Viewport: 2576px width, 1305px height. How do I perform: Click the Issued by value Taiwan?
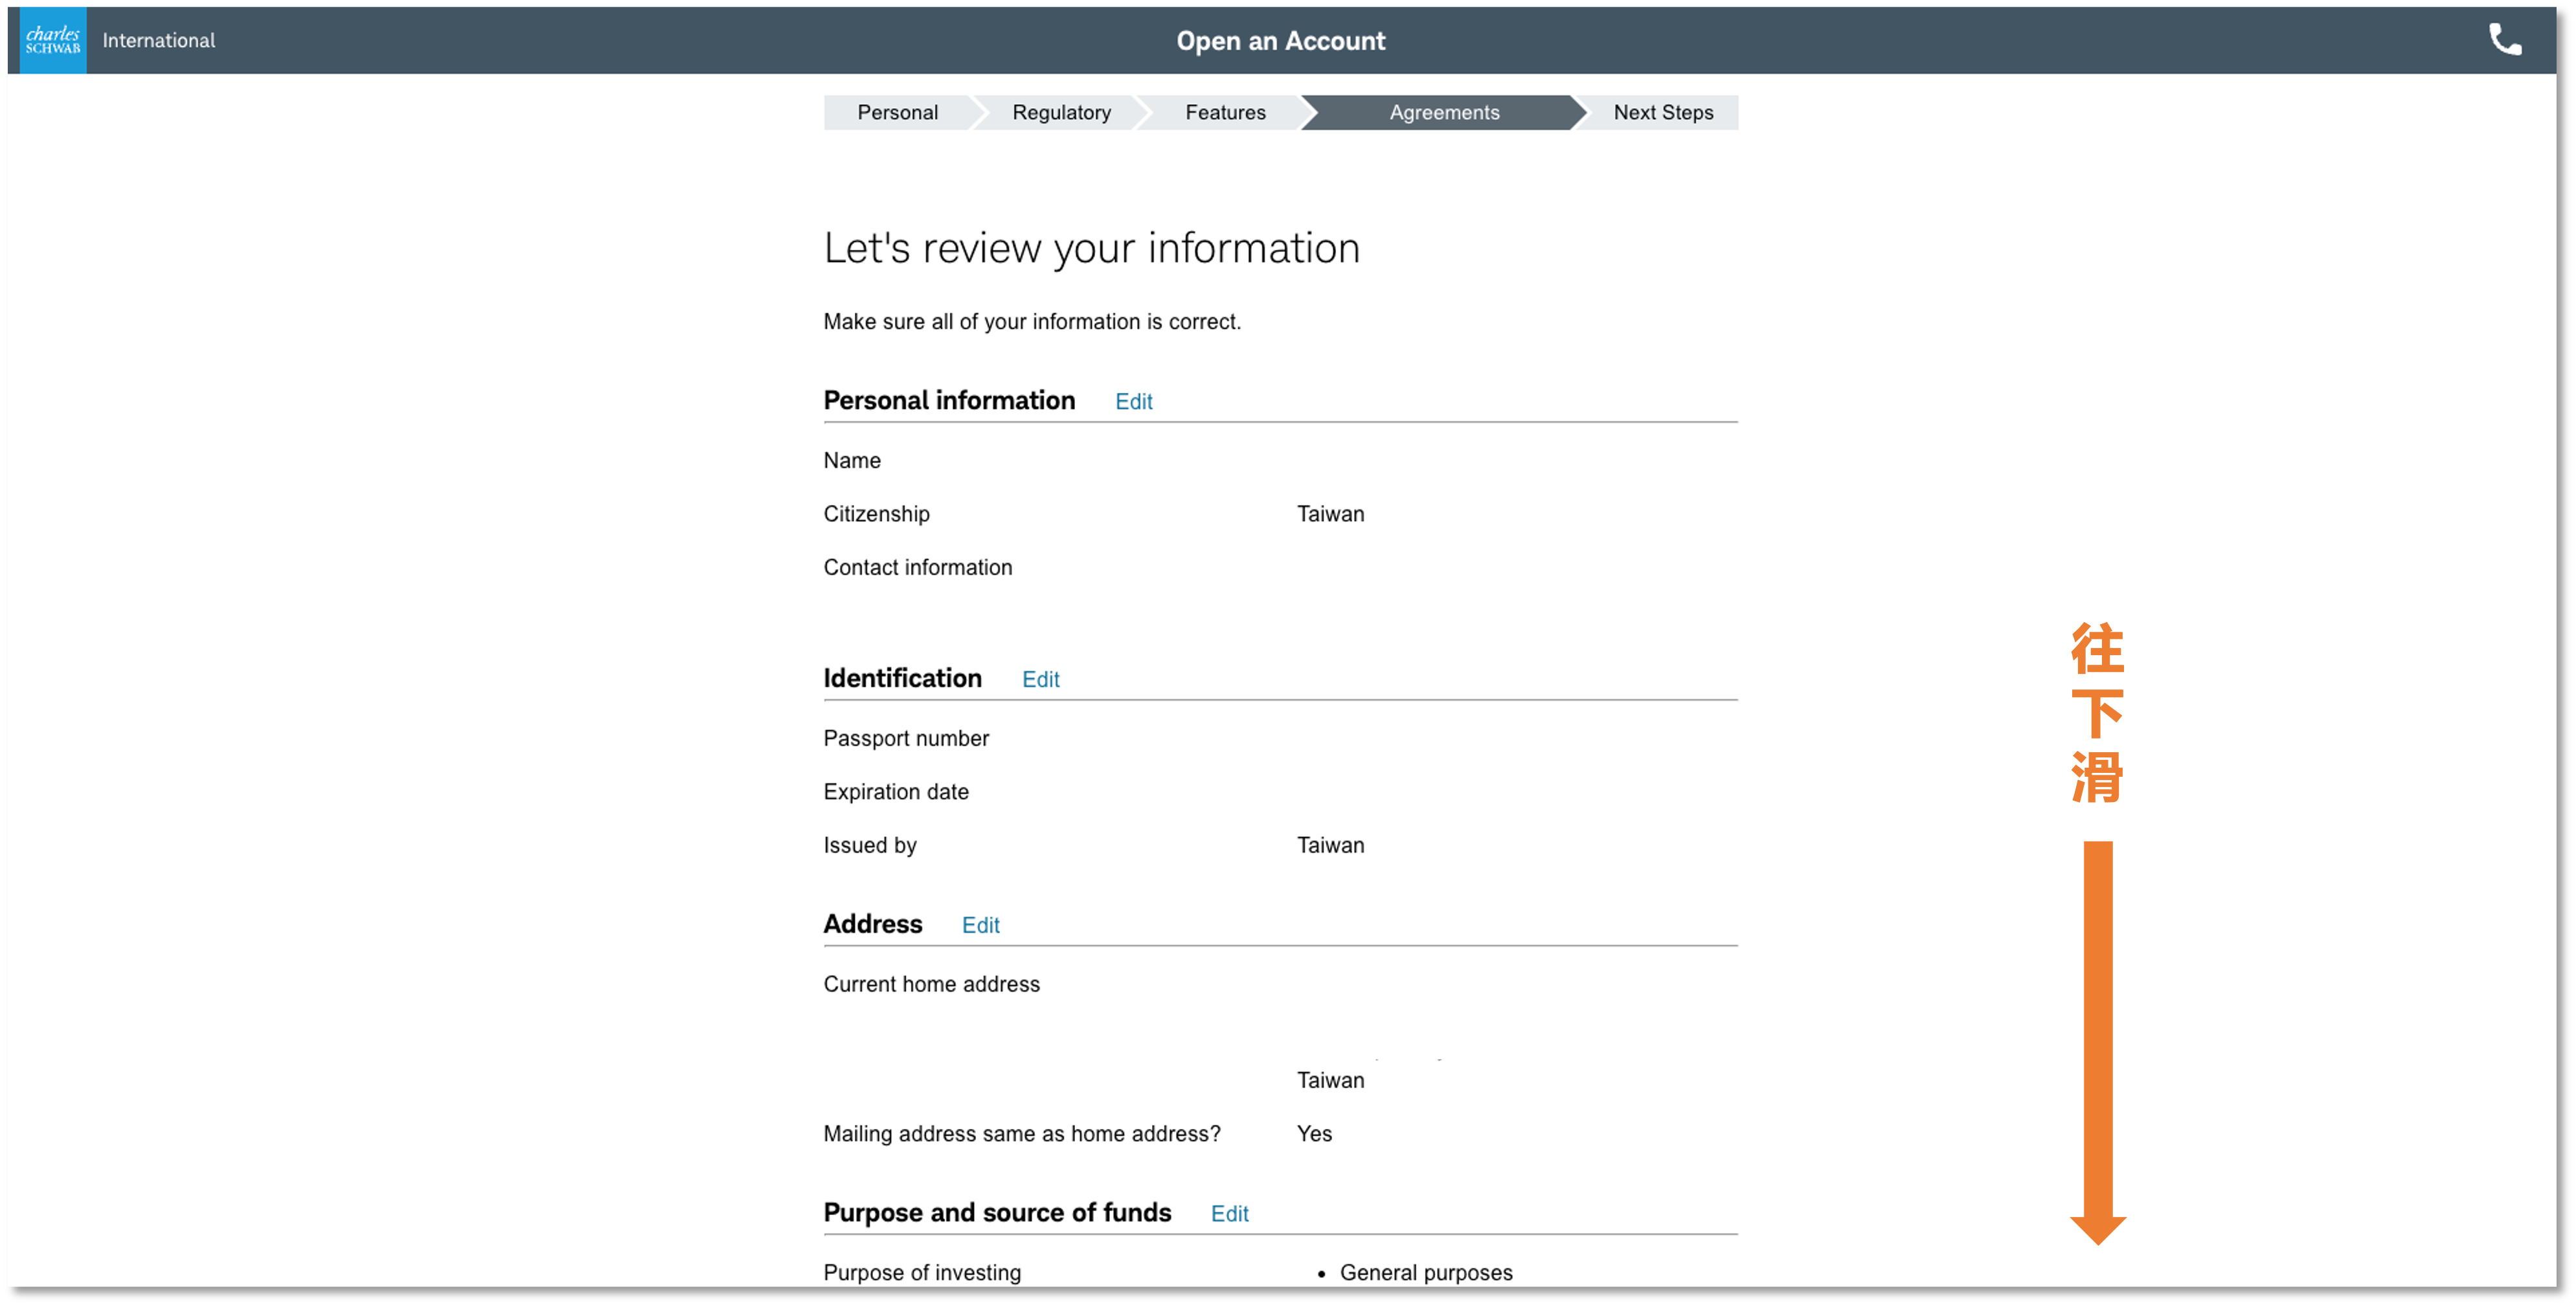[x=1330, y=845]
